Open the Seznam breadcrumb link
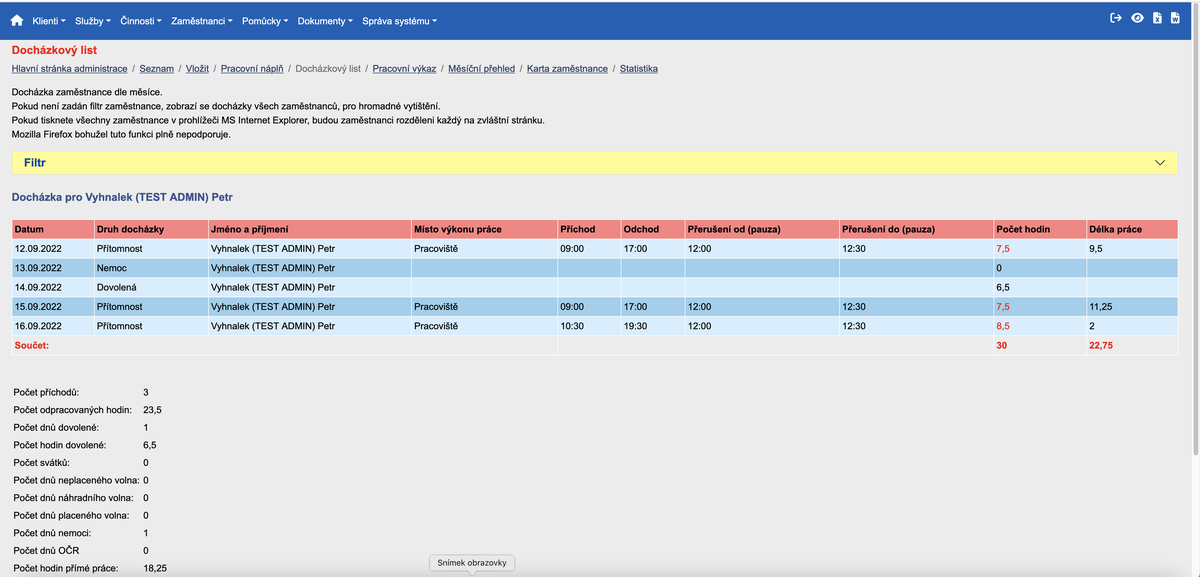Image resolution: width=1200 pixels, height=577 pixels. point(156,68)
